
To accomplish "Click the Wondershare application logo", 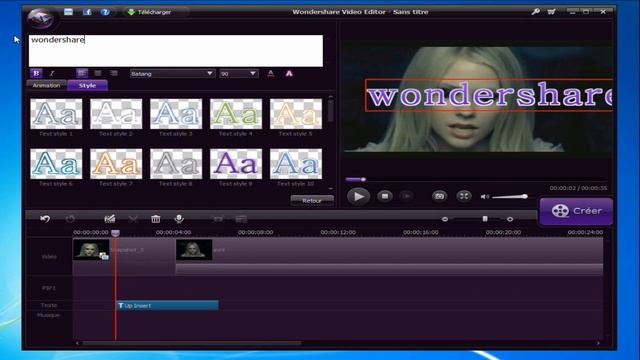I will [x=40, y=18].
